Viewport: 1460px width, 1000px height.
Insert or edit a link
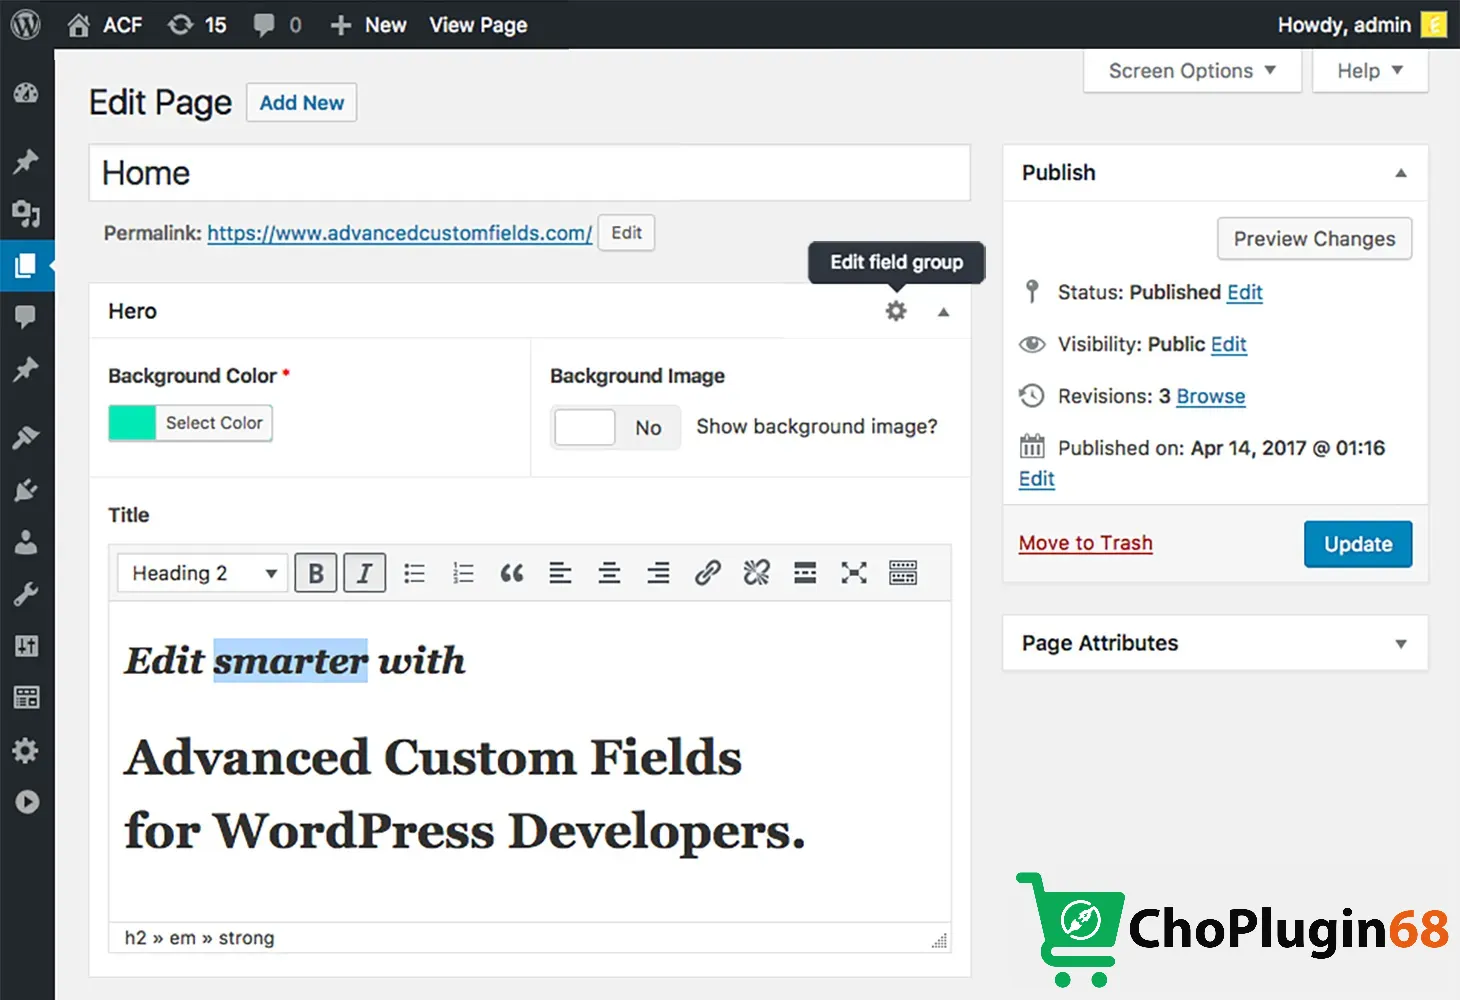tap(708, 573)
